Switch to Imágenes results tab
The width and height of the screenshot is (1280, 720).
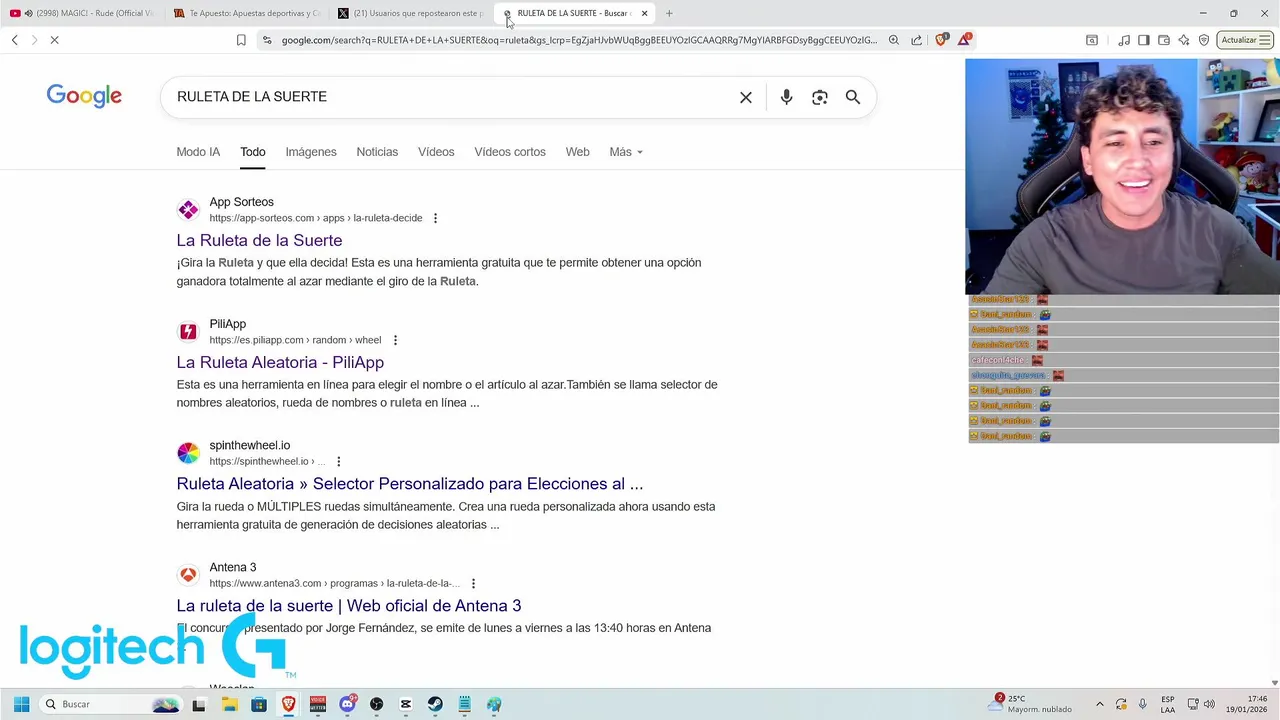coord(311,152)
